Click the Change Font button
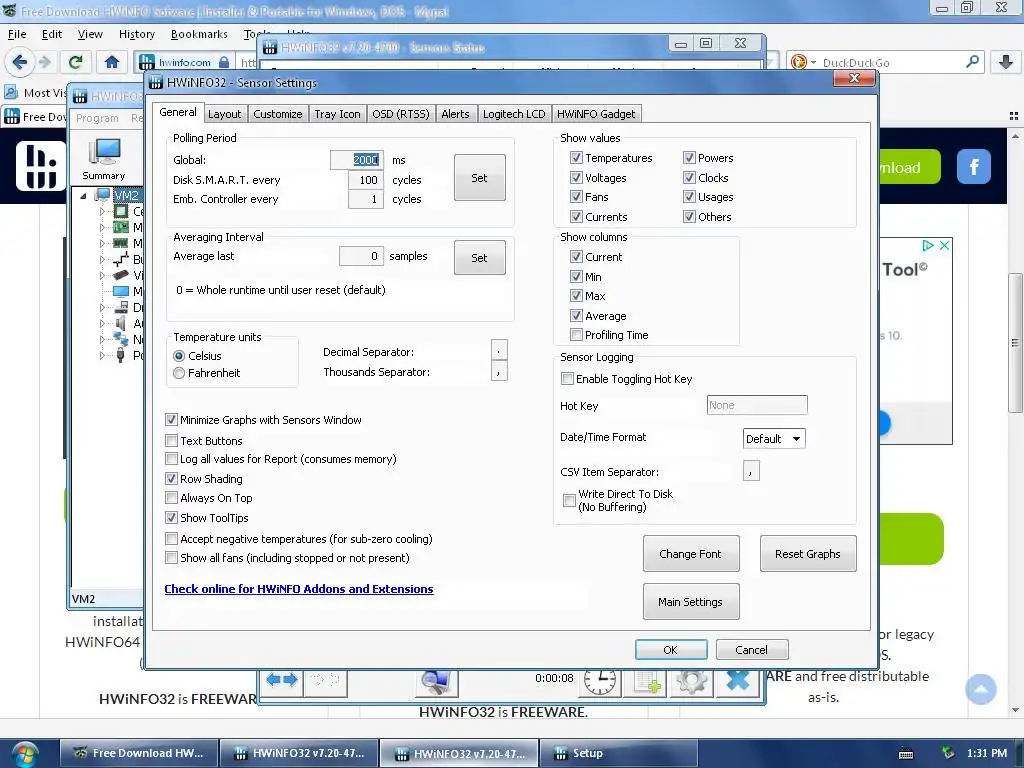 coord(691,554)
